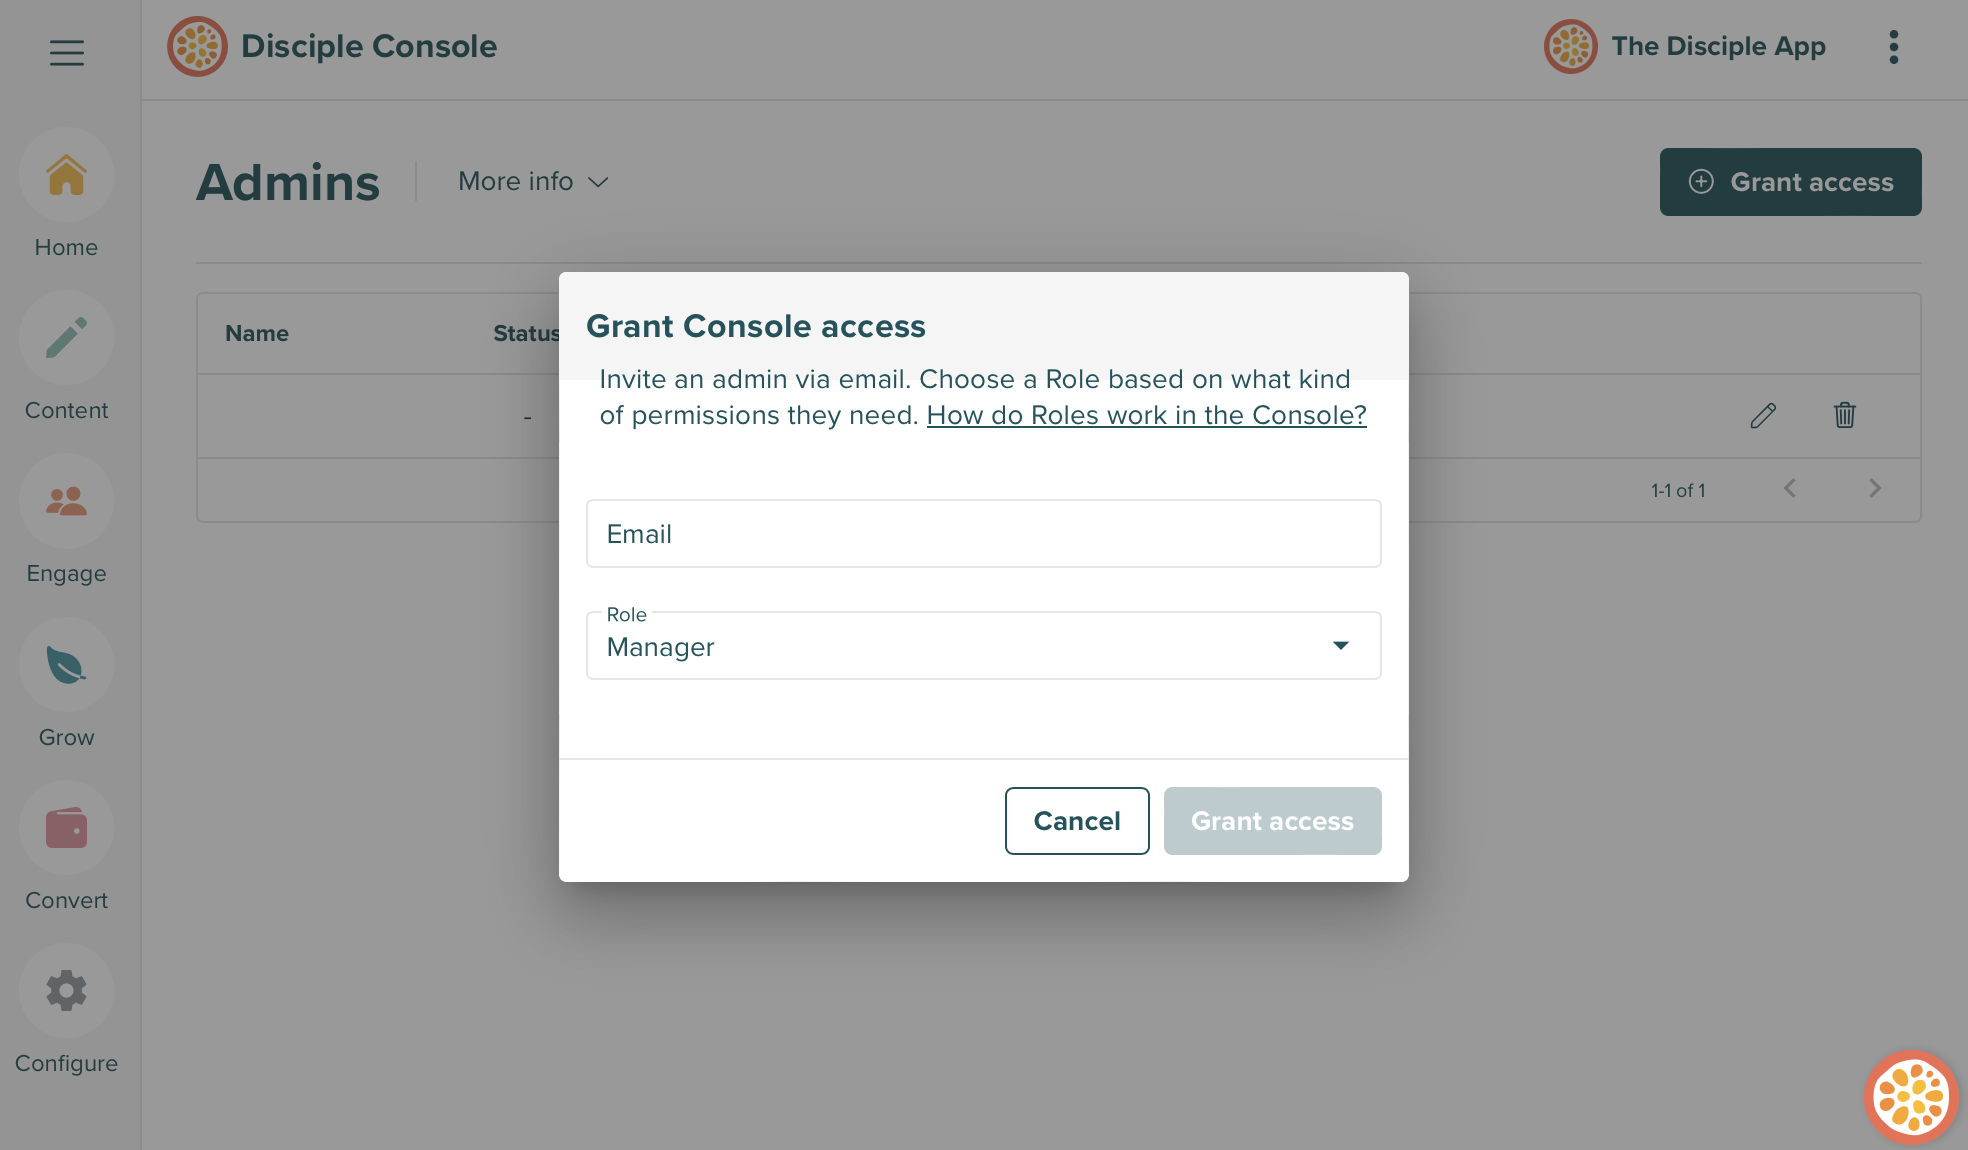Select the Home icon in the sidebar
Screen dimensions: 1968x1150
tap(66, 175)
